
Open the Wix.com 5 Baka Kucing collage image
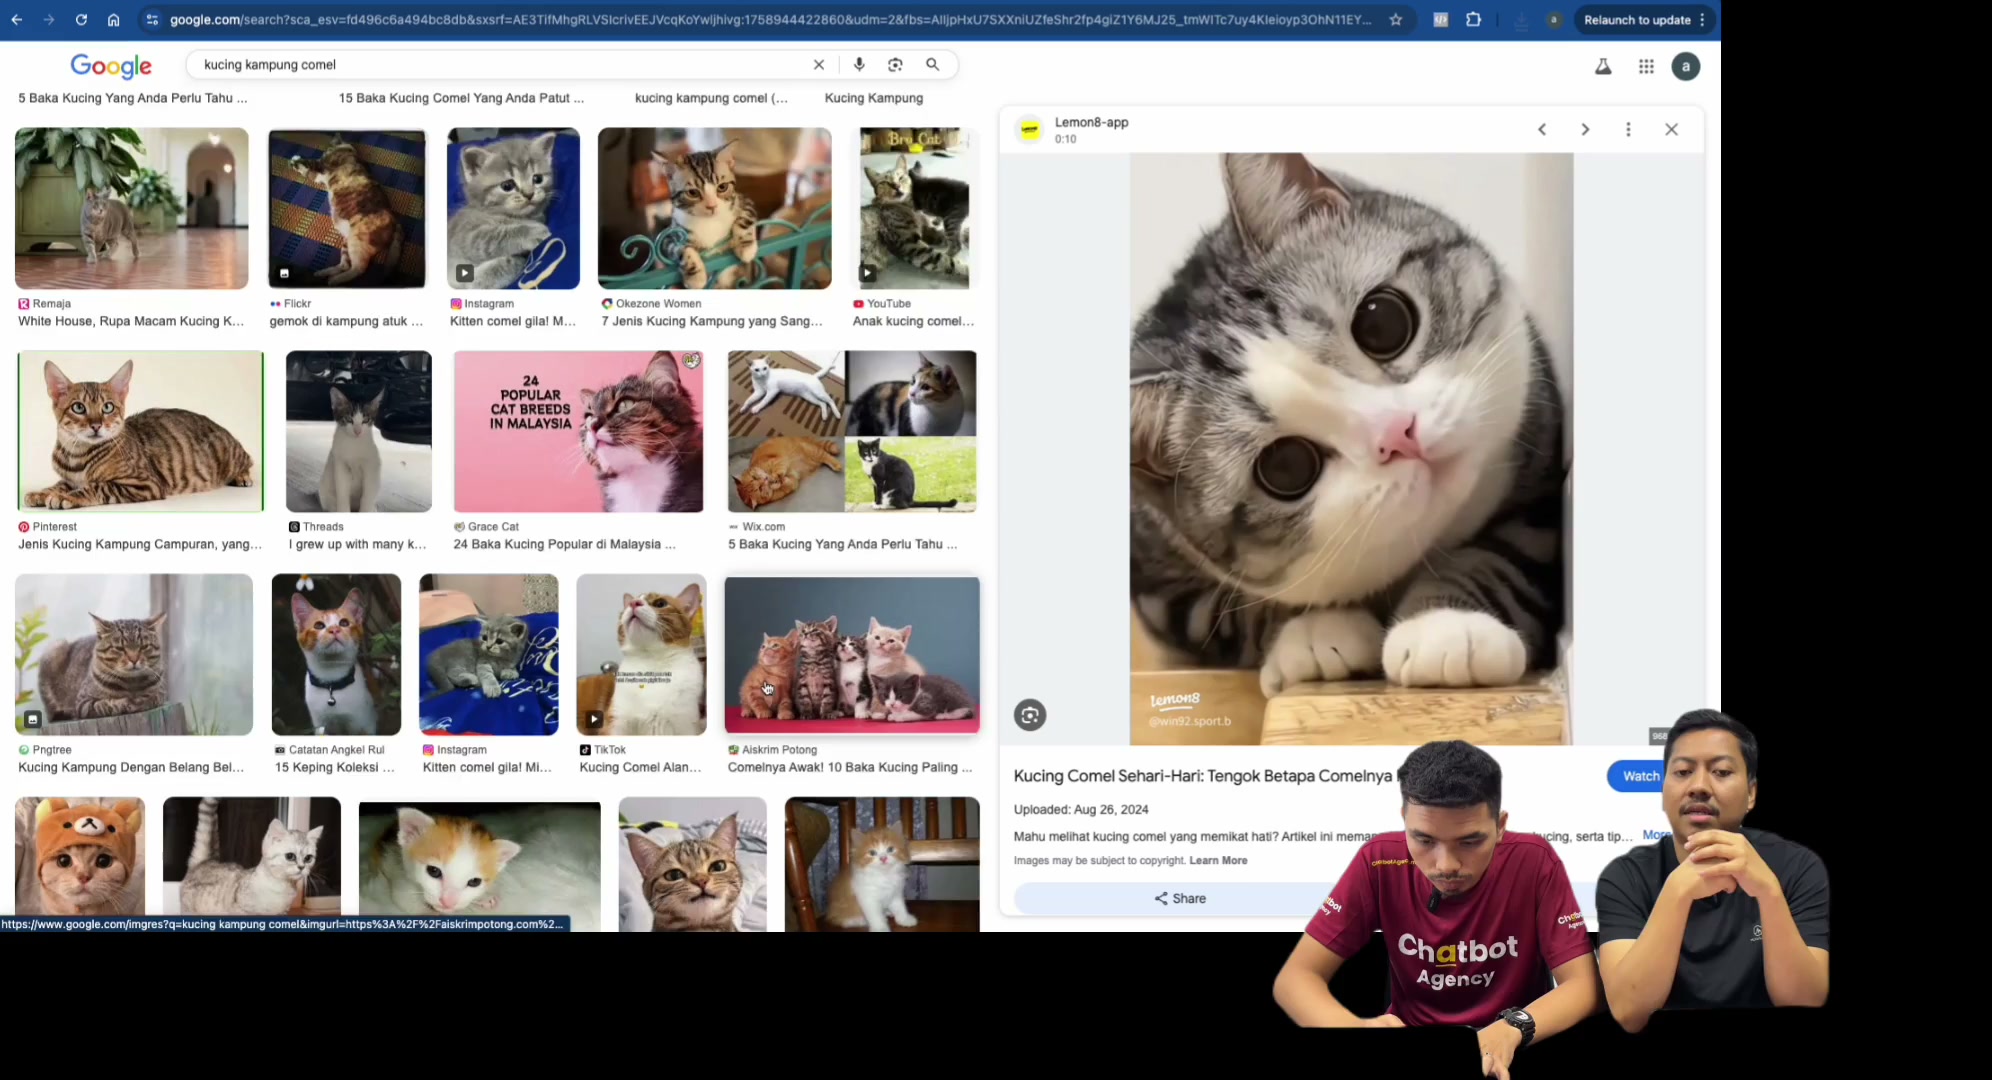[x=852, y=431]
